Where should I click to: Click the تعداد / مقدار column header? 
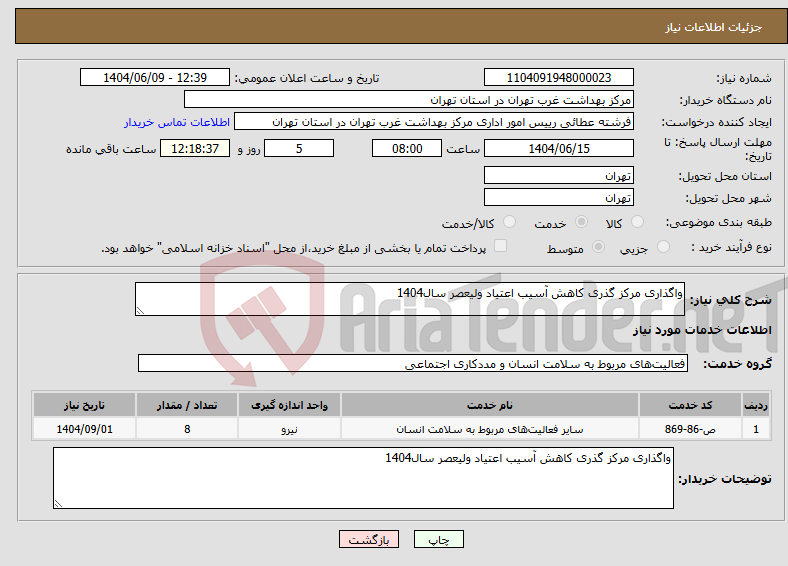tap(186, 405)
